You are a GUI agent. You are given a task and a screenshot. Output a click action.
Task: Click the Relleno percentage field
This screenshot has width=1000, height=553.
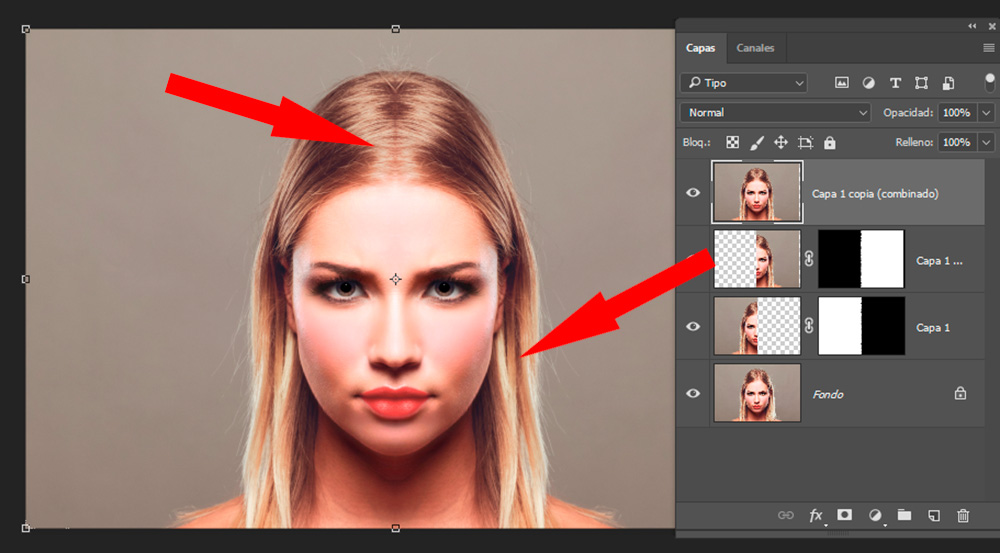(x=956, y=143)
